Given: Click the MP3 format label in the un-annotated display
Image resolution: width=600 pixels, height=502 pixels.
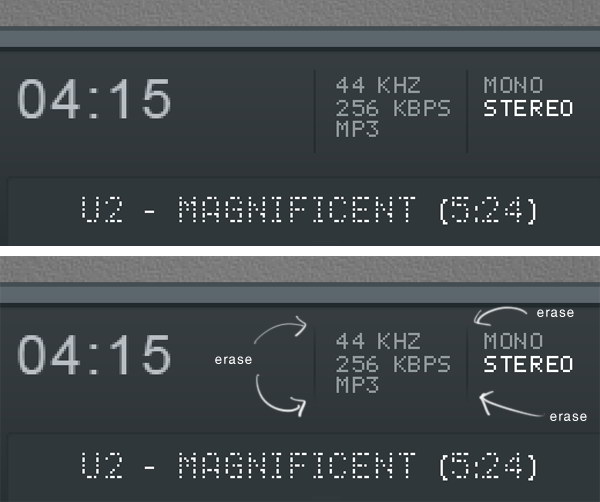Looking at the screenshot, I should pyautogui.click(x=357, y=129).
